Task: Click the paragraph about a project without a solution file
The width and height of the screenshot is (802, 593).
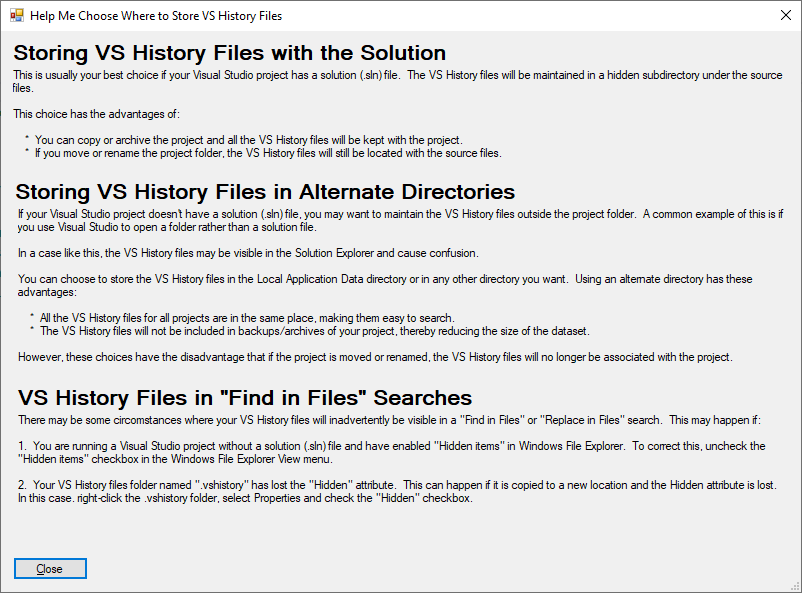Action: pyautogui.click(x=400, y=221)
